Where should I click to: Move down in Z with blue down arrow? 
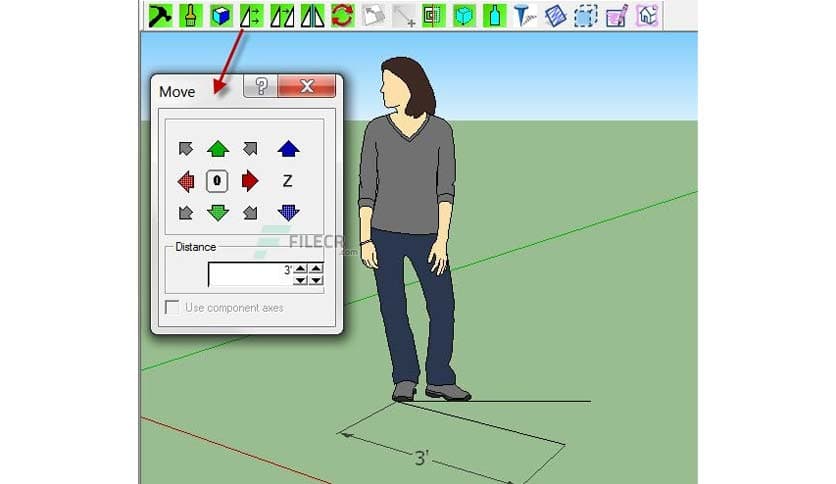pyautogui.click(x=288, y=213)
